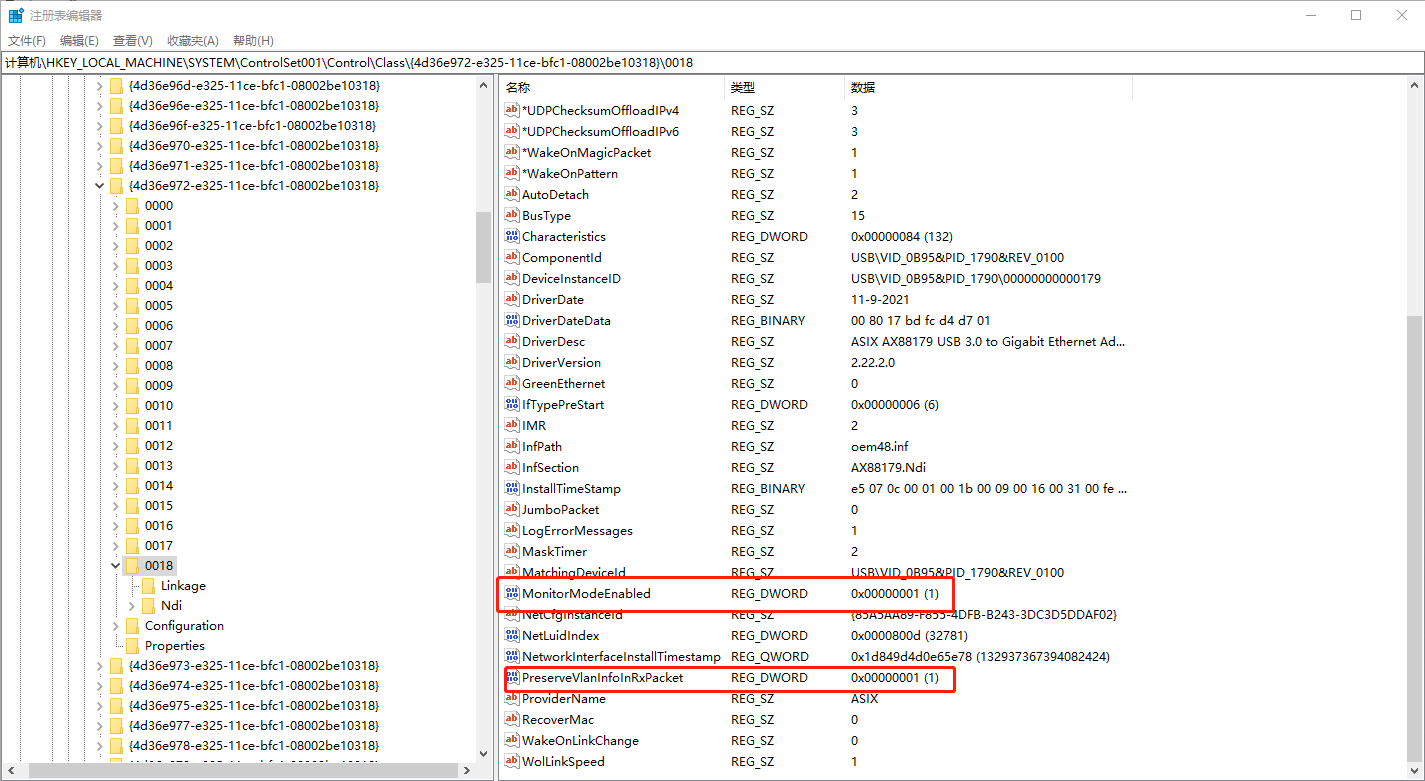
Task: Select the ComponentId value name
Action: coord(562,257)
